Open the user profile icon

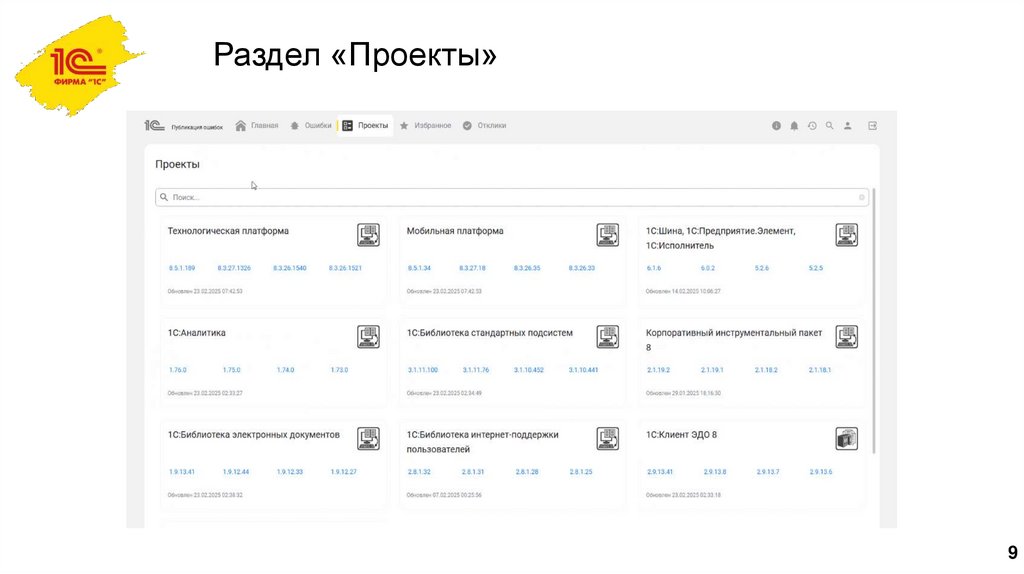(848, 125)
